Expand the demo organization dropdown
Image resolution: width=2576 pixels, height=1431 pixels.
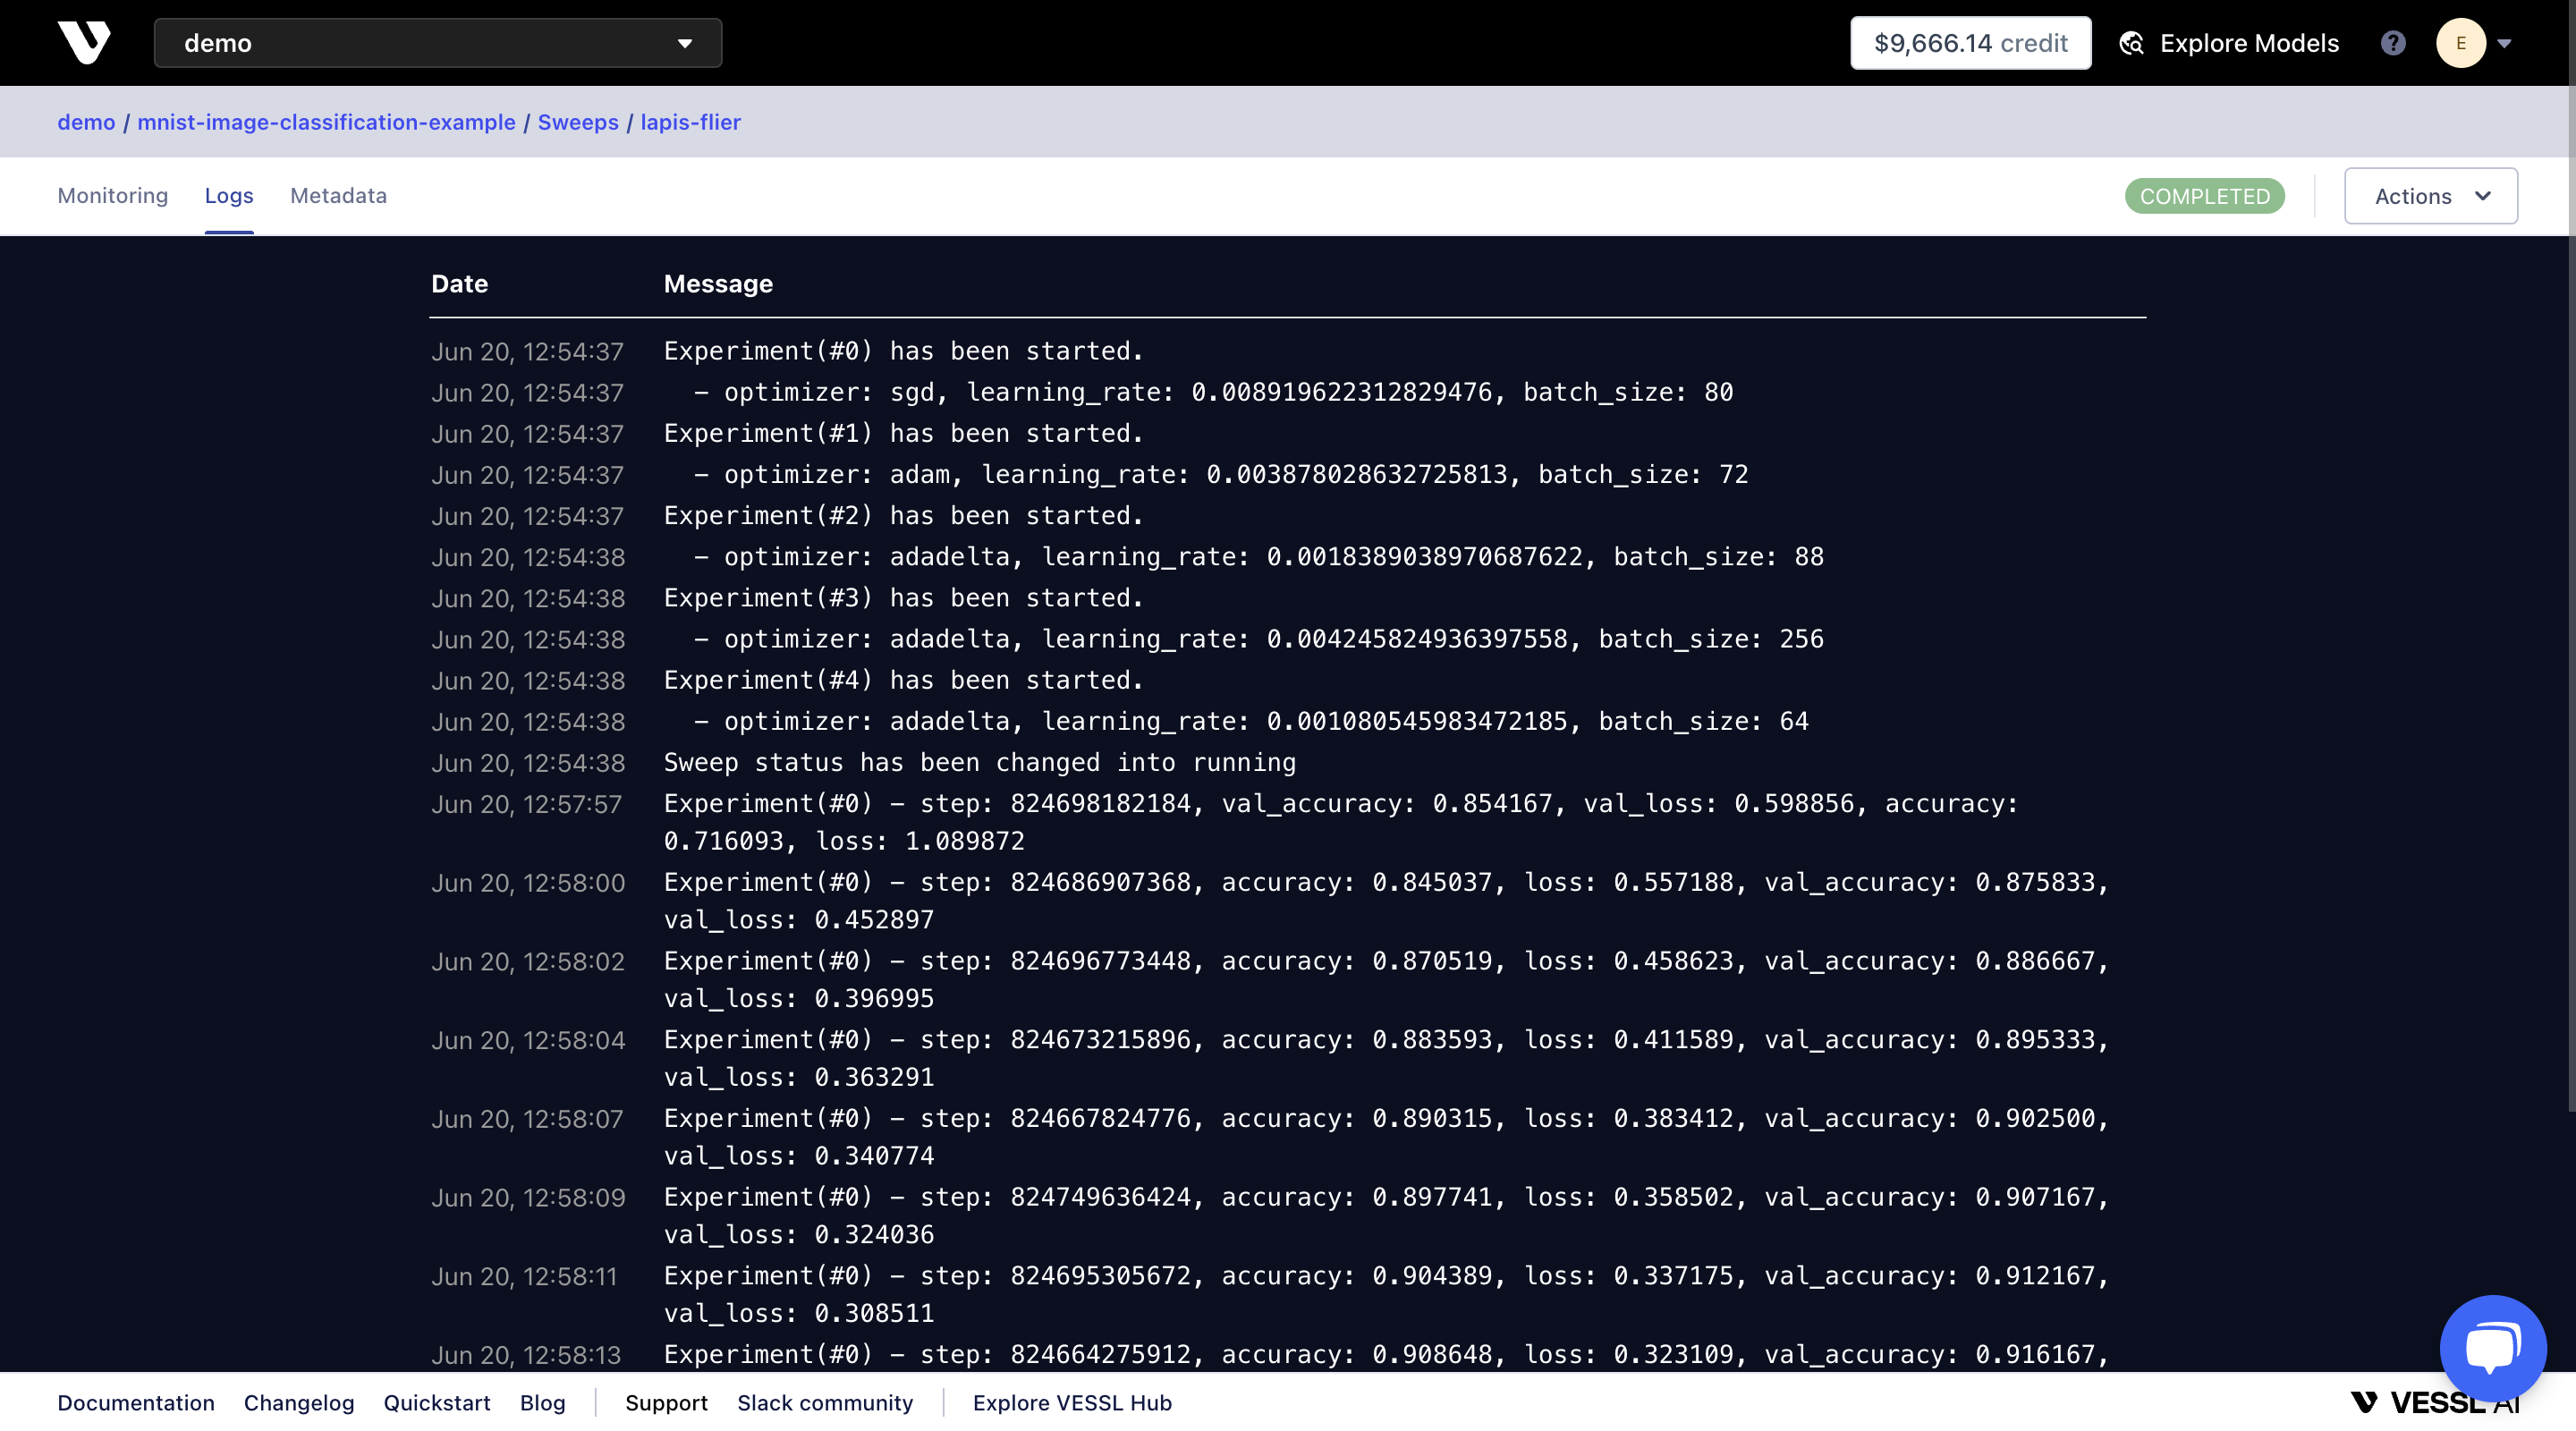(437, 43)
